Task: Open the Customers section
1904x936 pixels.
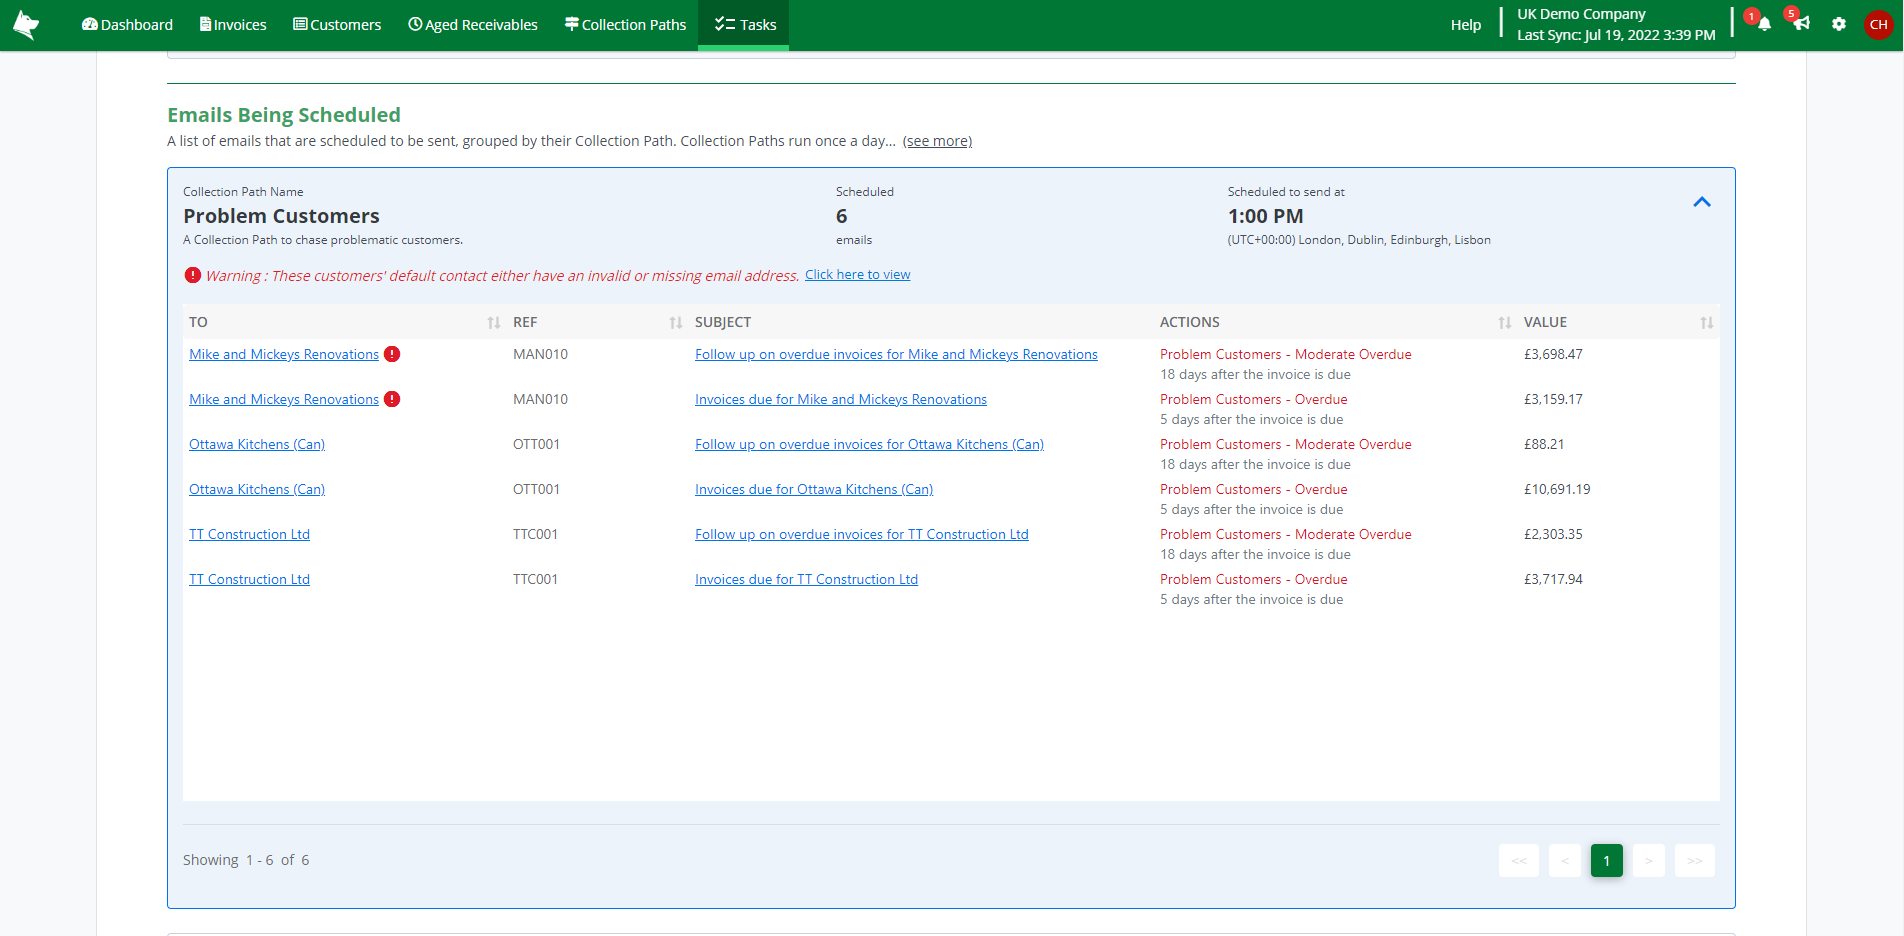Action: [x=337, y=25]
